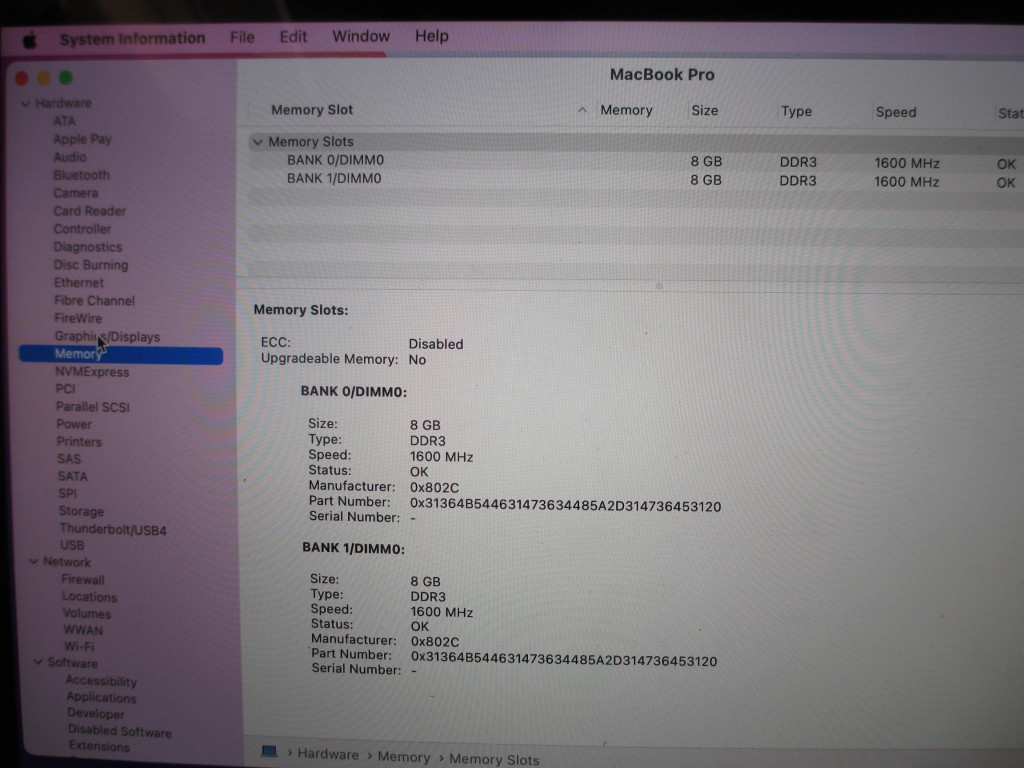The height and width of the screenshot is (768, 1024).
Task: Click the ECC Disabled value
Action: 436,344
